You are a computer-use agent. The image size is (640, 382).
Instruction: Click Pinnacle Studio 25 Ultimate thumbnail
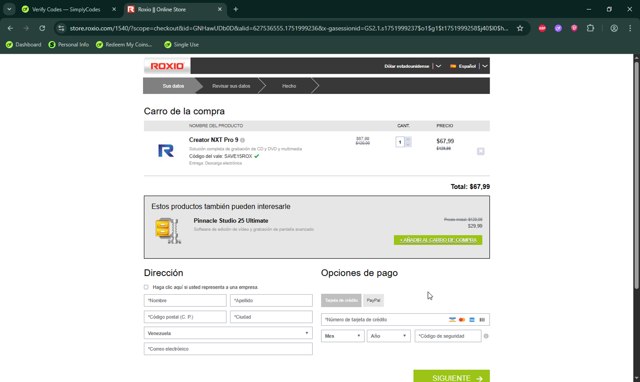[x=167, y=231]
